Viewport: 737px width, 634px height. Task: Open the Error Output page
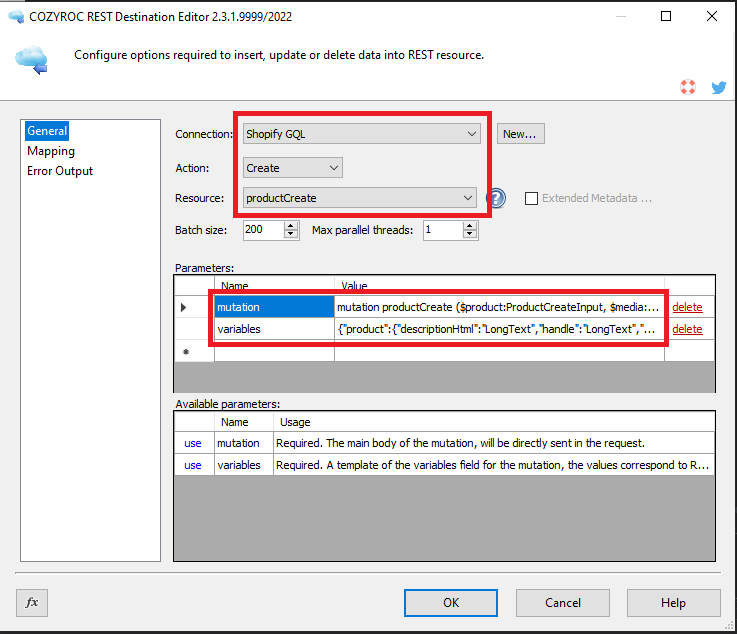click(60, 171)
